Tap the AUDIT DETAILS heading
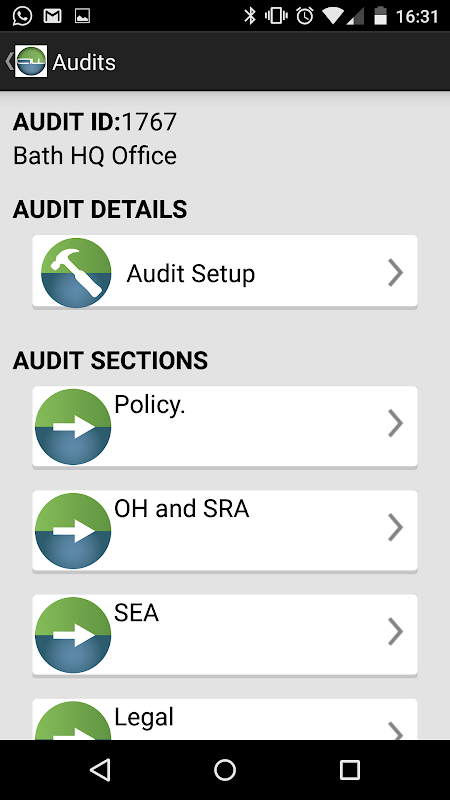The width and height of the screenshot is (450, 800). (100, 210)
